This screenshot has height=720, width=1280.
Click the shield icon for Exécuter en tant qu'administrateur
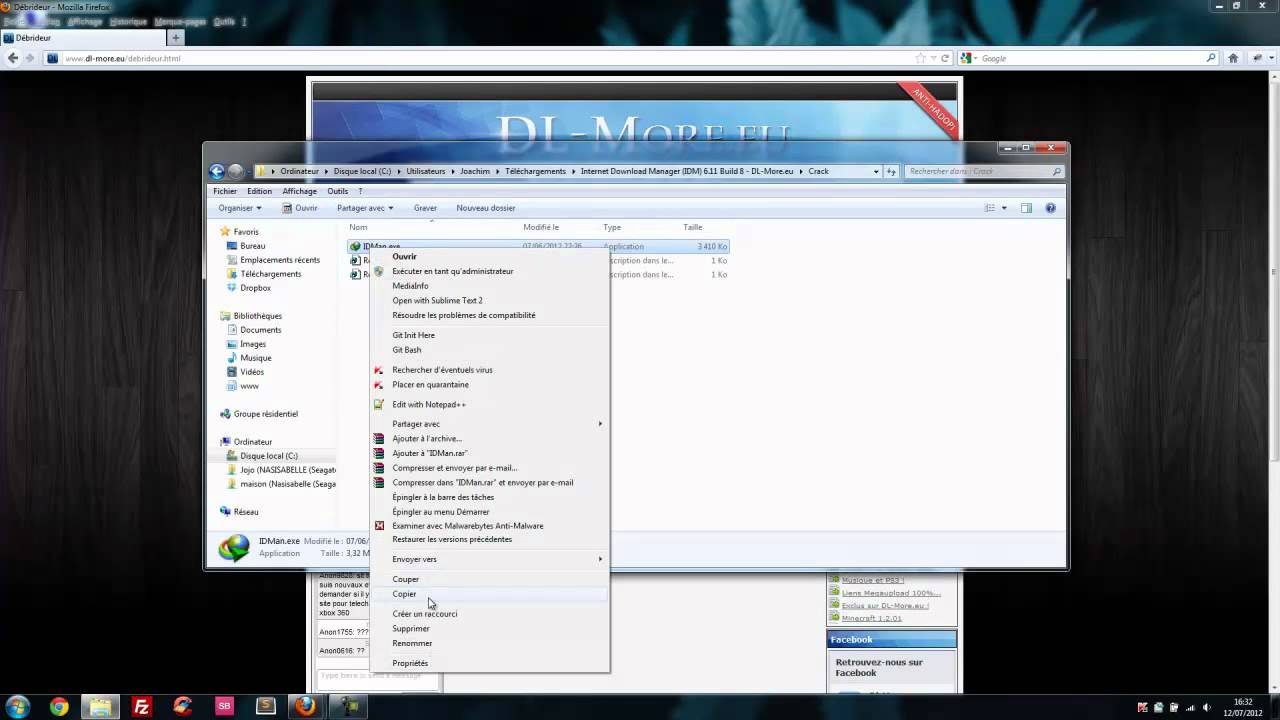[379, 271]
